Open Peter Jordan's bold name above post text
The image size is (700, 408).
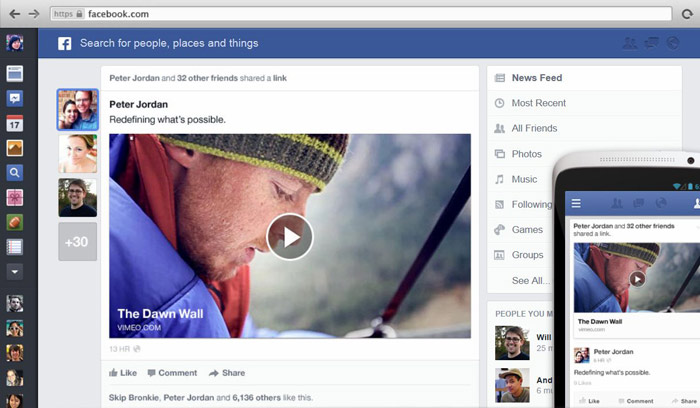[x=138, y=104]
